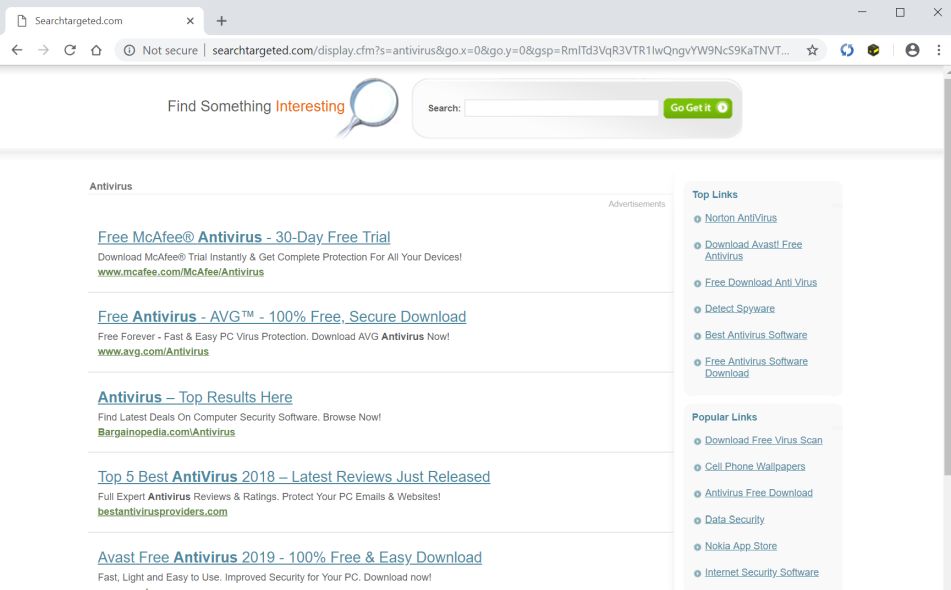Click the bullet icon beside Cell Phone Wallpapers
This screenshot has width=951, height=590.
point(697,468)
